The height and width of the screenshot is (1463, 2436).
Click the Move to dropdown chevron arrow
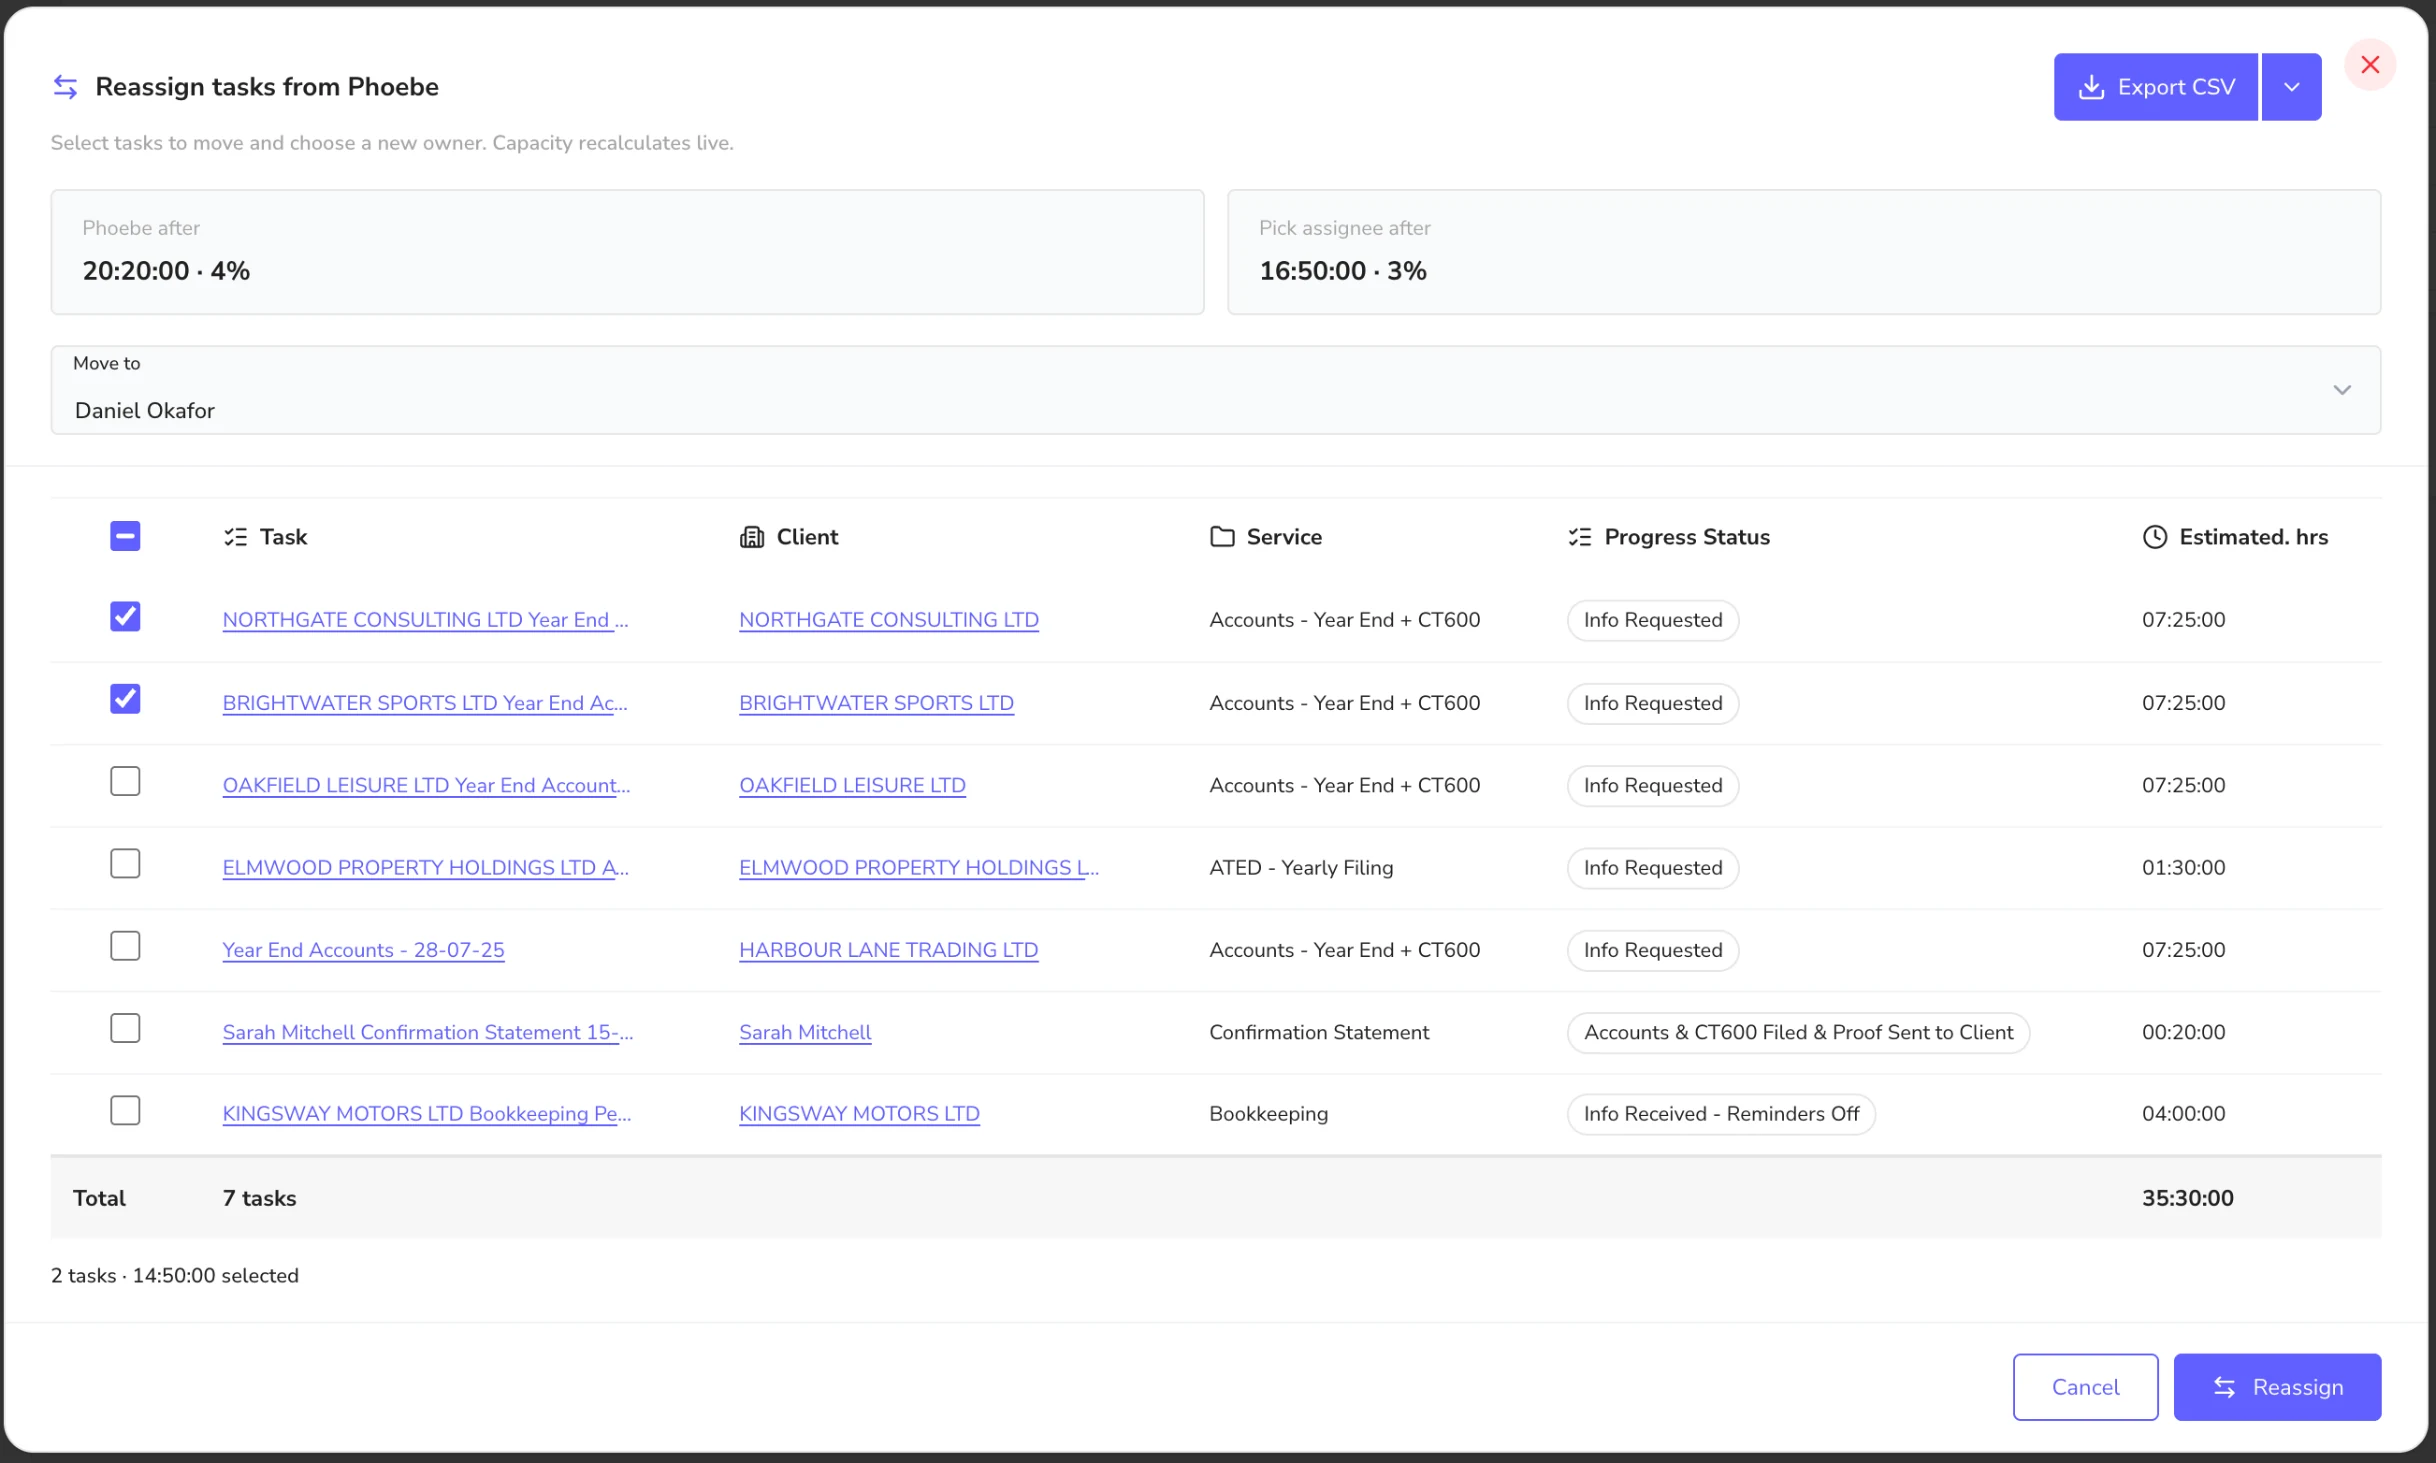click(x=2342, y=390)
